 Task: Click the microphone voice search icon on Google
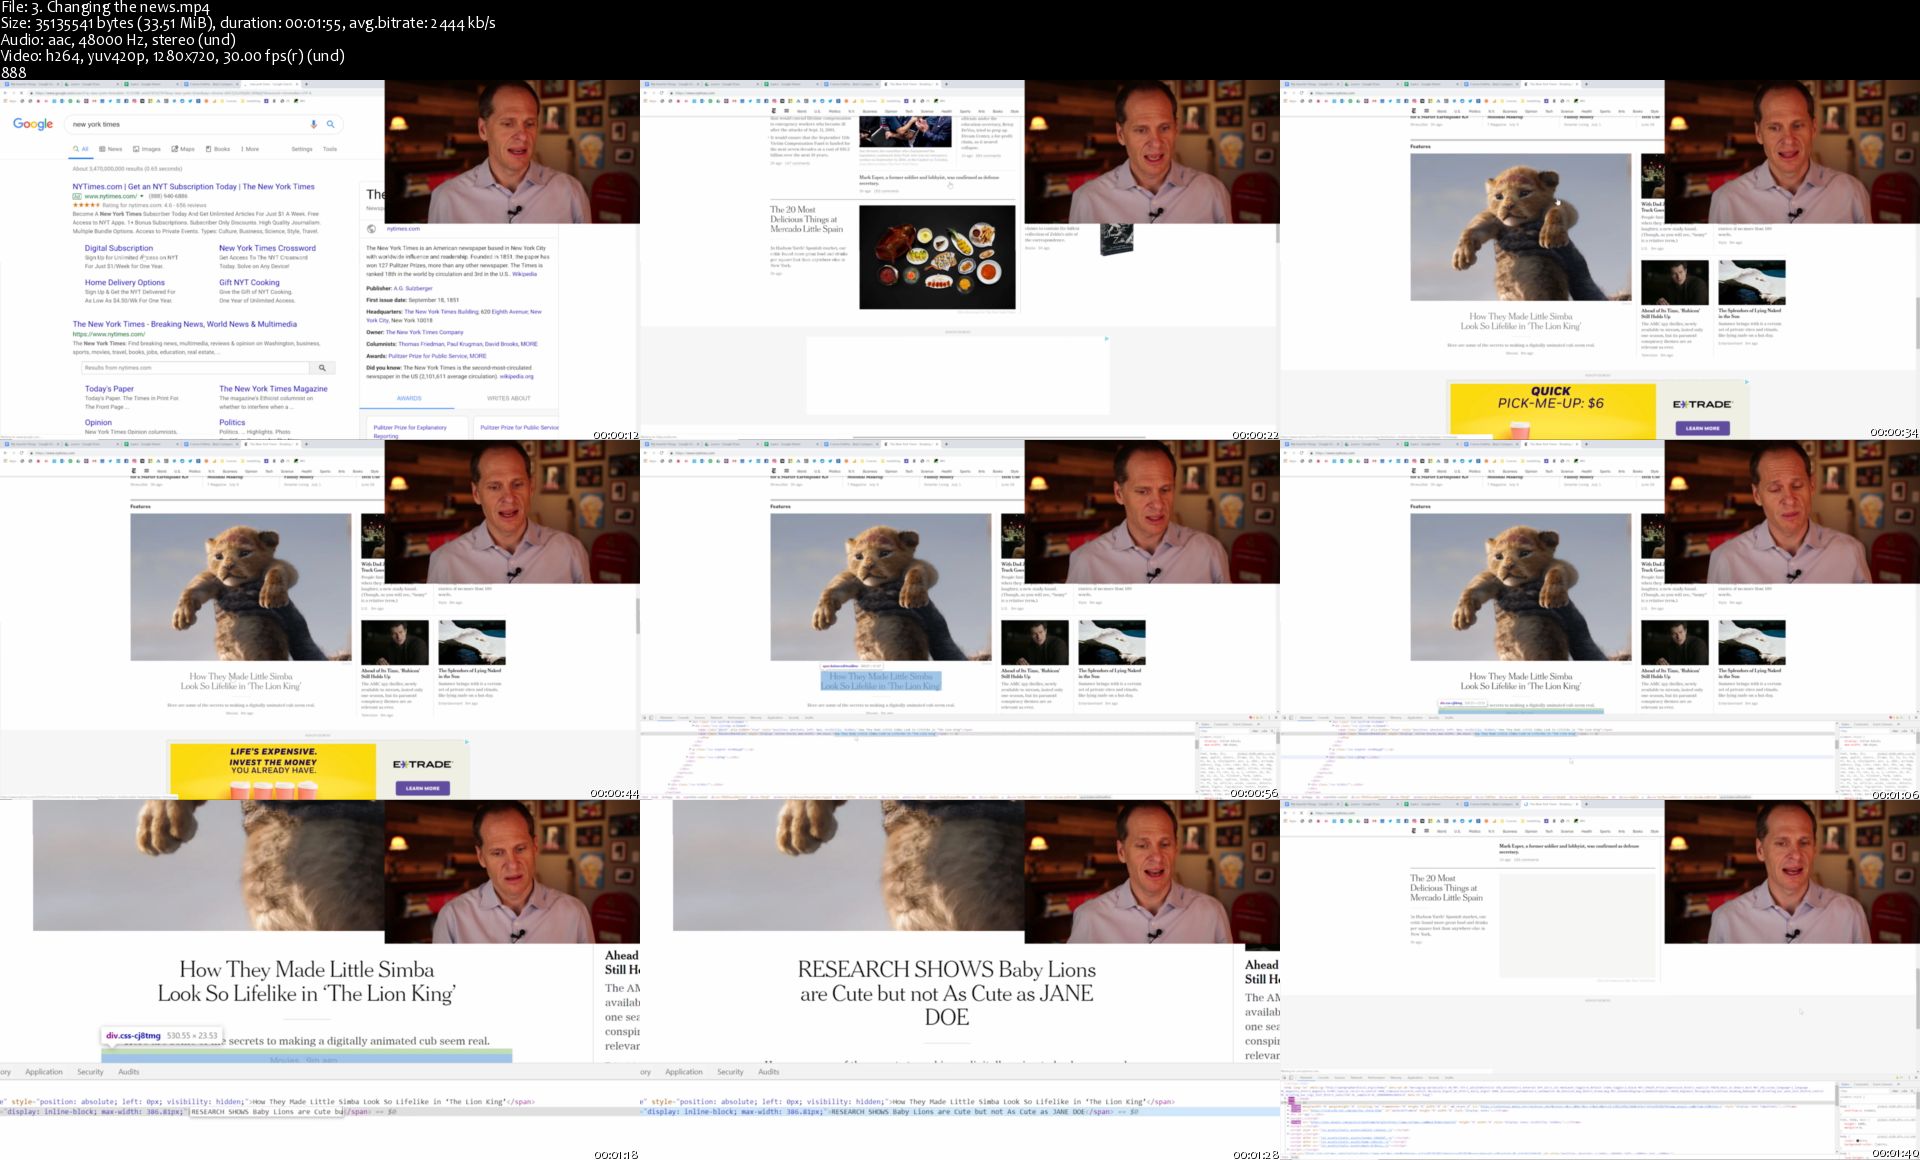(314, 124)
